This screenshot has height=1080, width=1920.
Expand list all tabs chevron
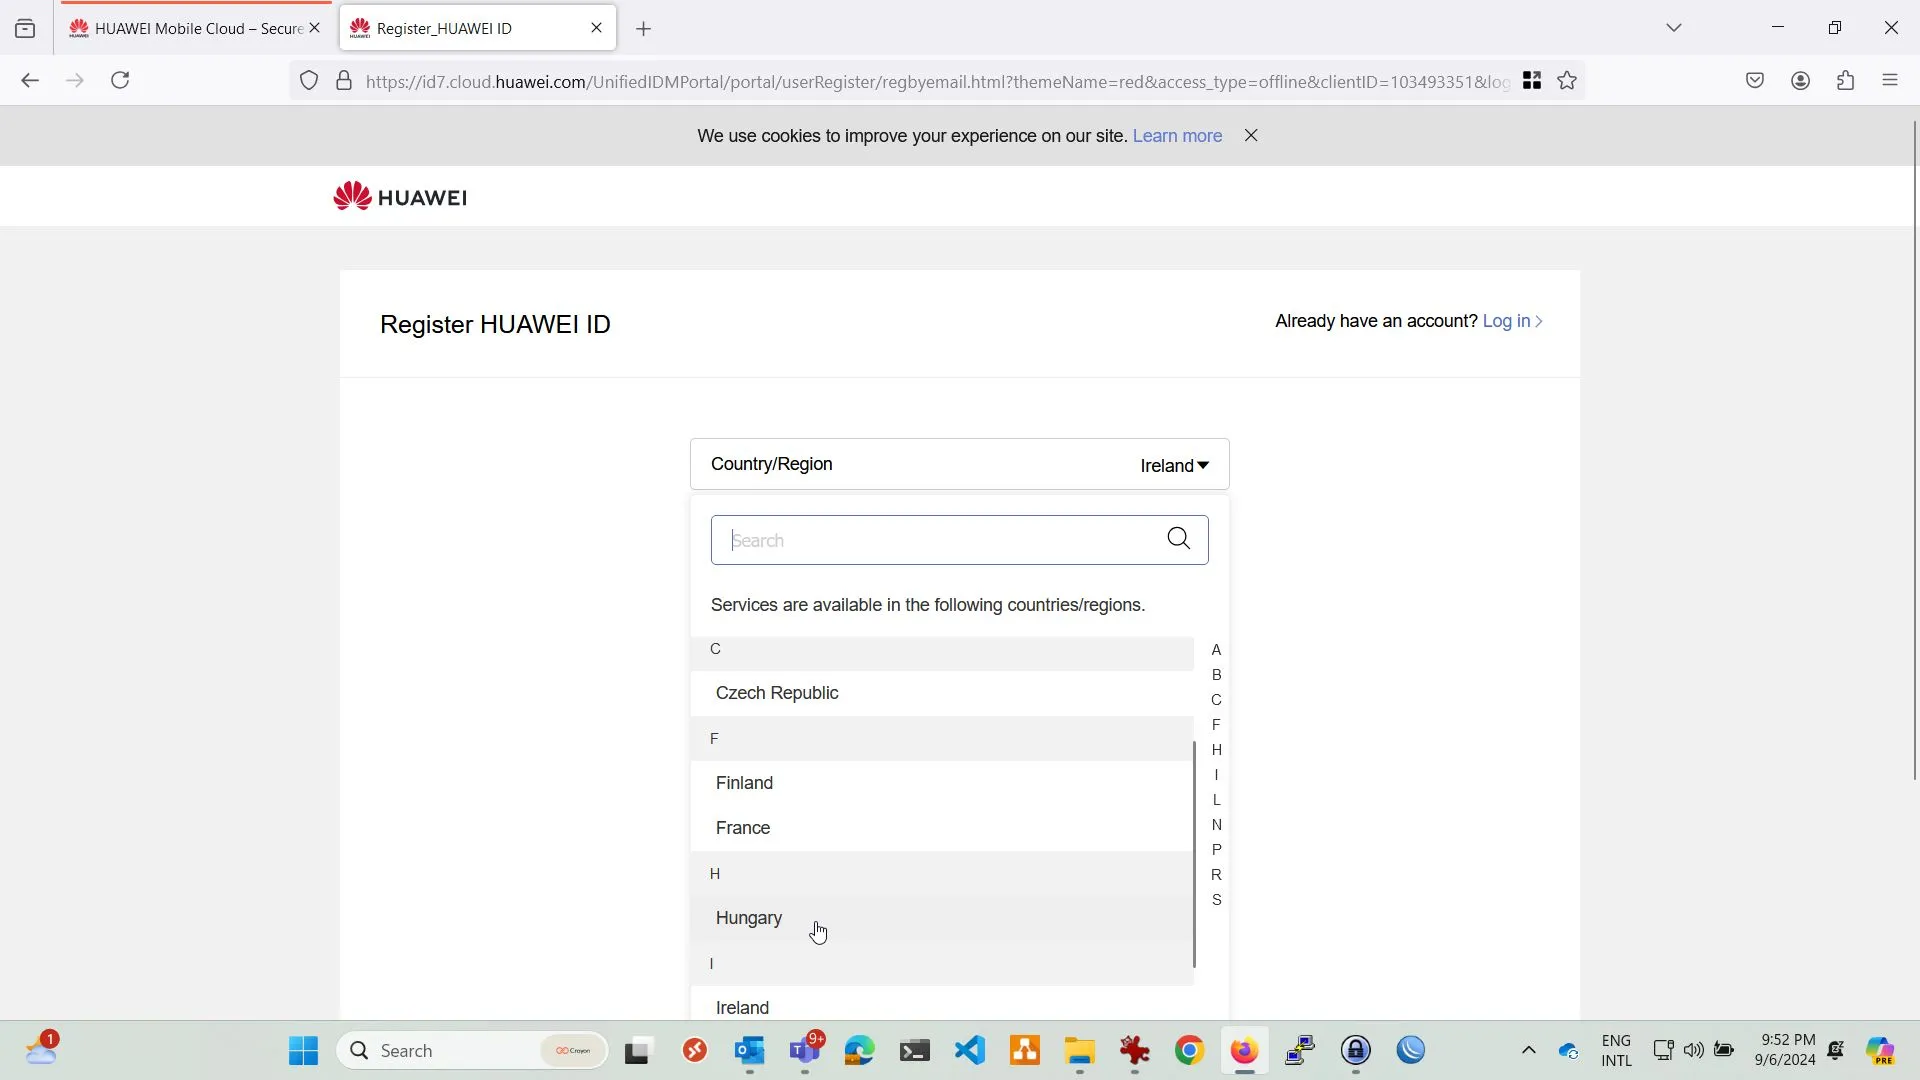coord(1674,28)
